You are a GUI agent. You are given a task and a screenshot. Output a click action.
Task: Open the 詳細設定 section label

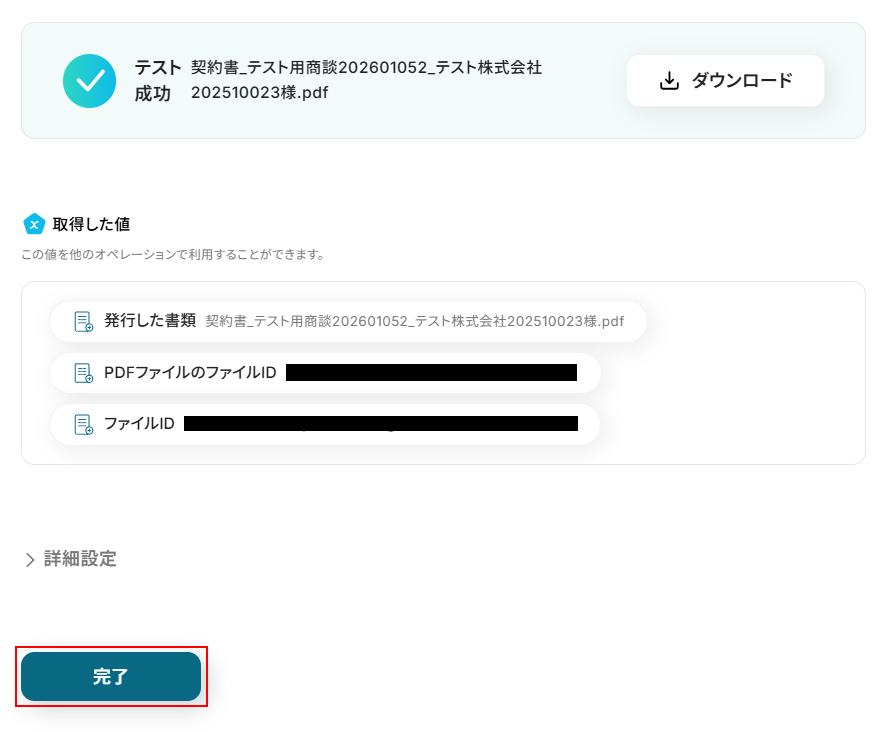(x=80, y=559)
